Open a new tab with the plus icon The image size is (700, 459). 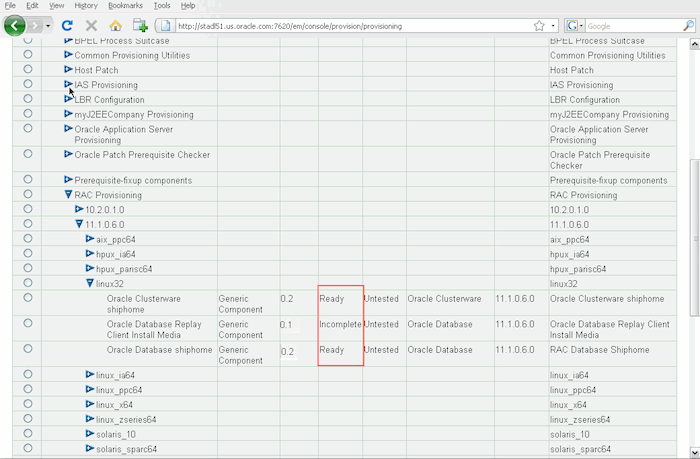(140, 26)
